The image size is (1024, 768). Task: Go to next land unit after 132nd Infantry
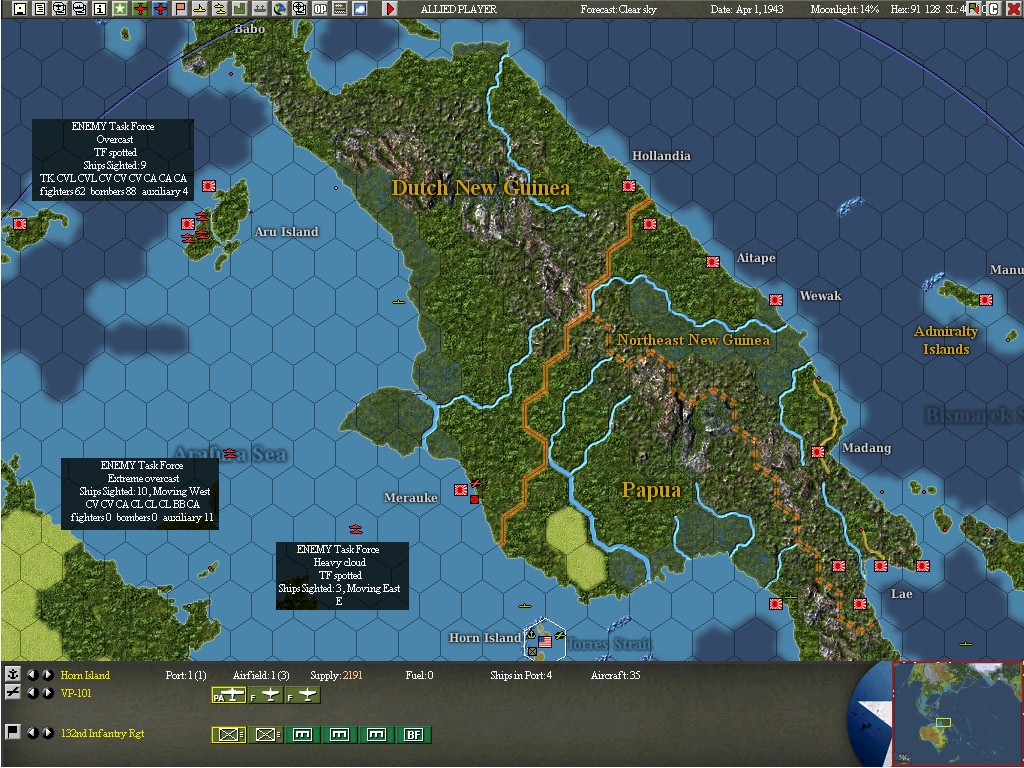(48, 733)
